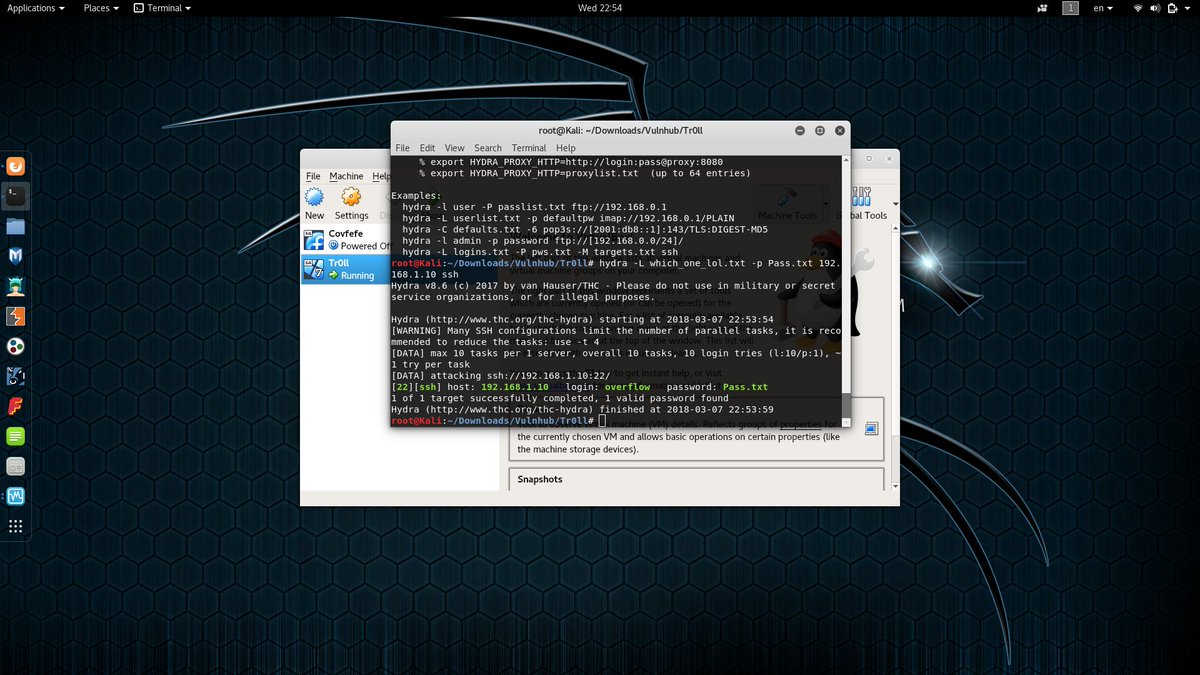Open VirtualBox Help menu
This screenshot has height=675, width=1200.
381,176
